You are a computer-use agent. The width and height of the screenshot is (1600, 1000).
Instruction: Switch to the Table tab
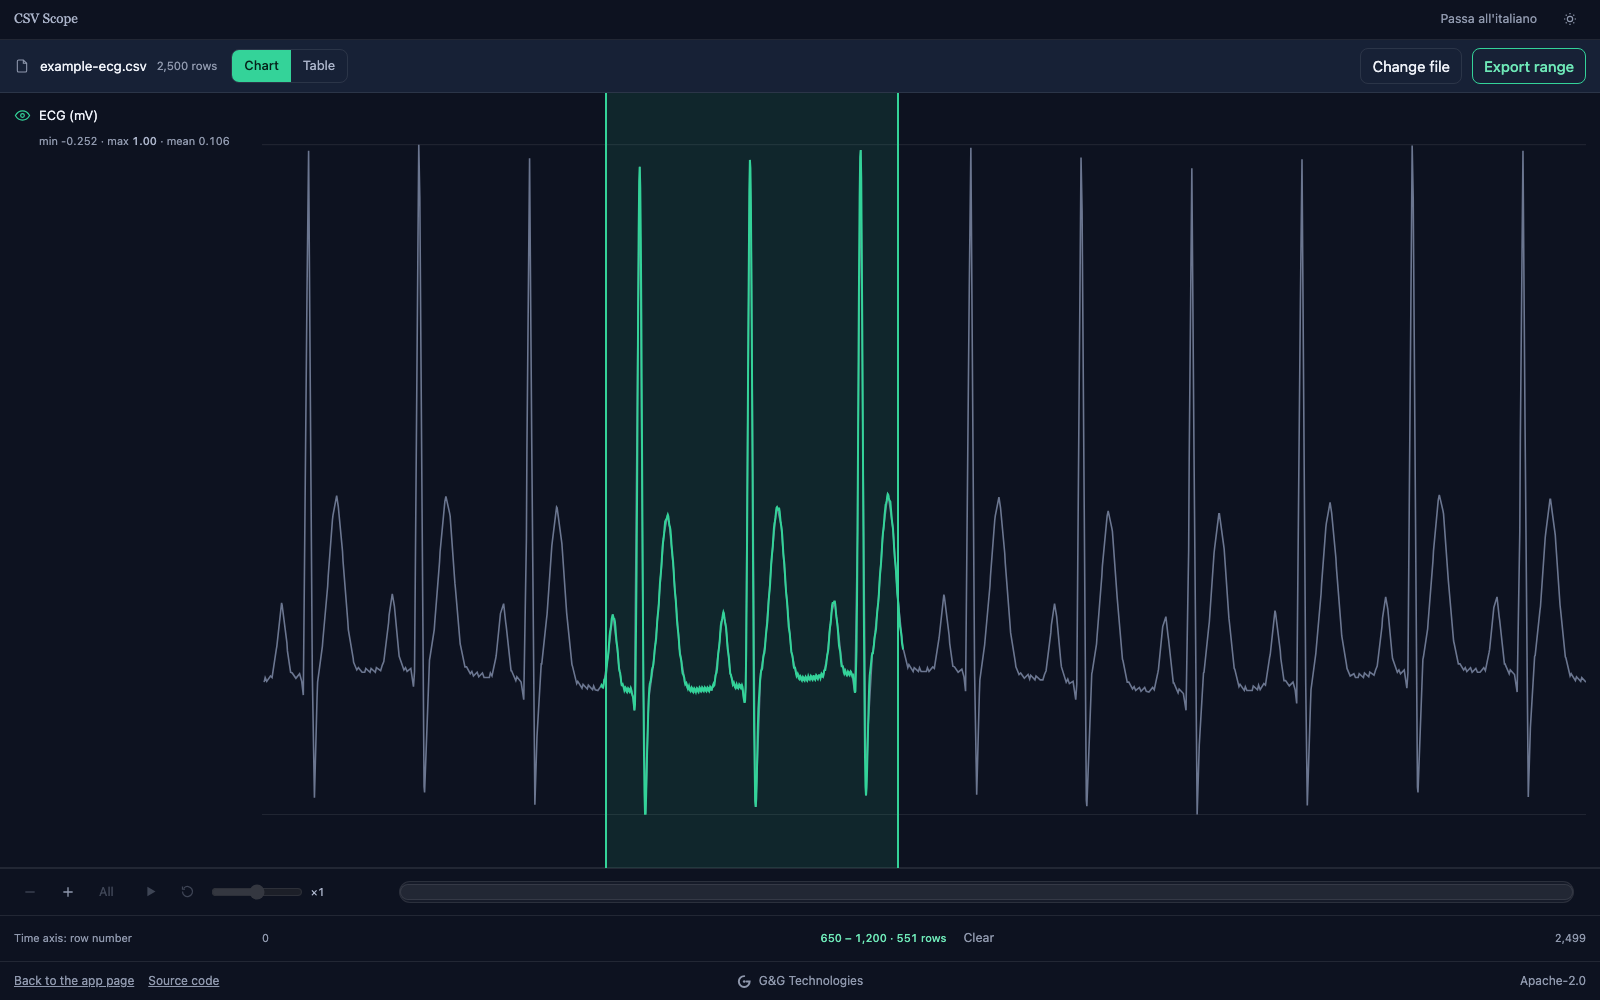coord(319,66)
